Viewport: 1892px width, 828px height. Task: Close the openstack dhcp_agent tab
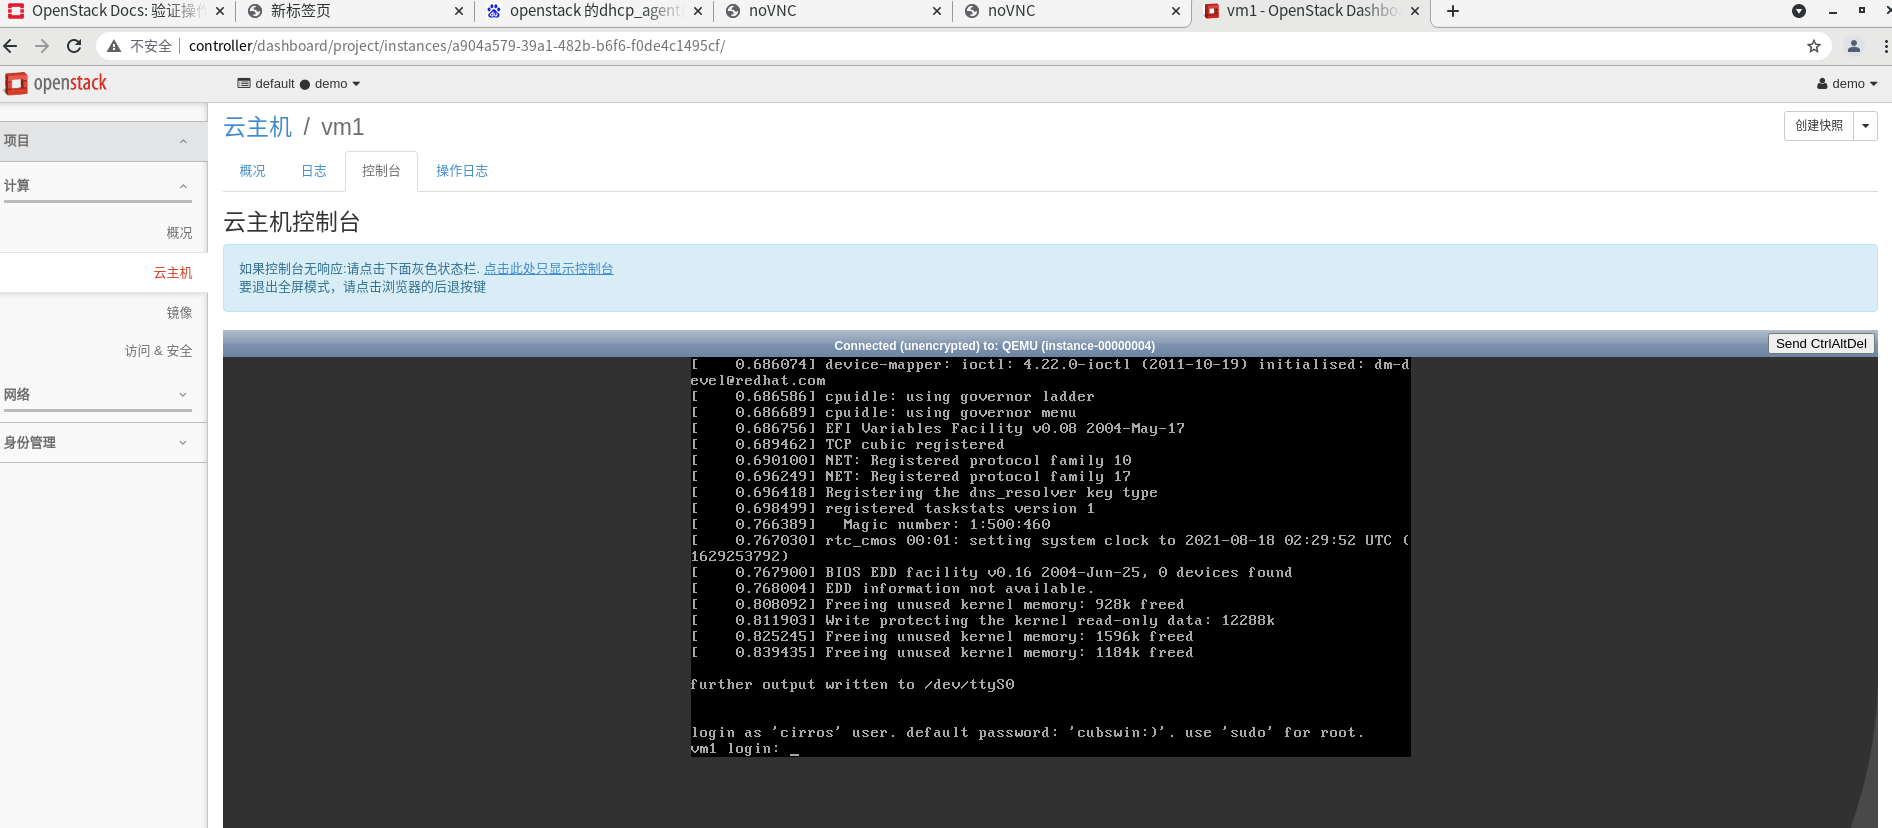click(698, 11)
